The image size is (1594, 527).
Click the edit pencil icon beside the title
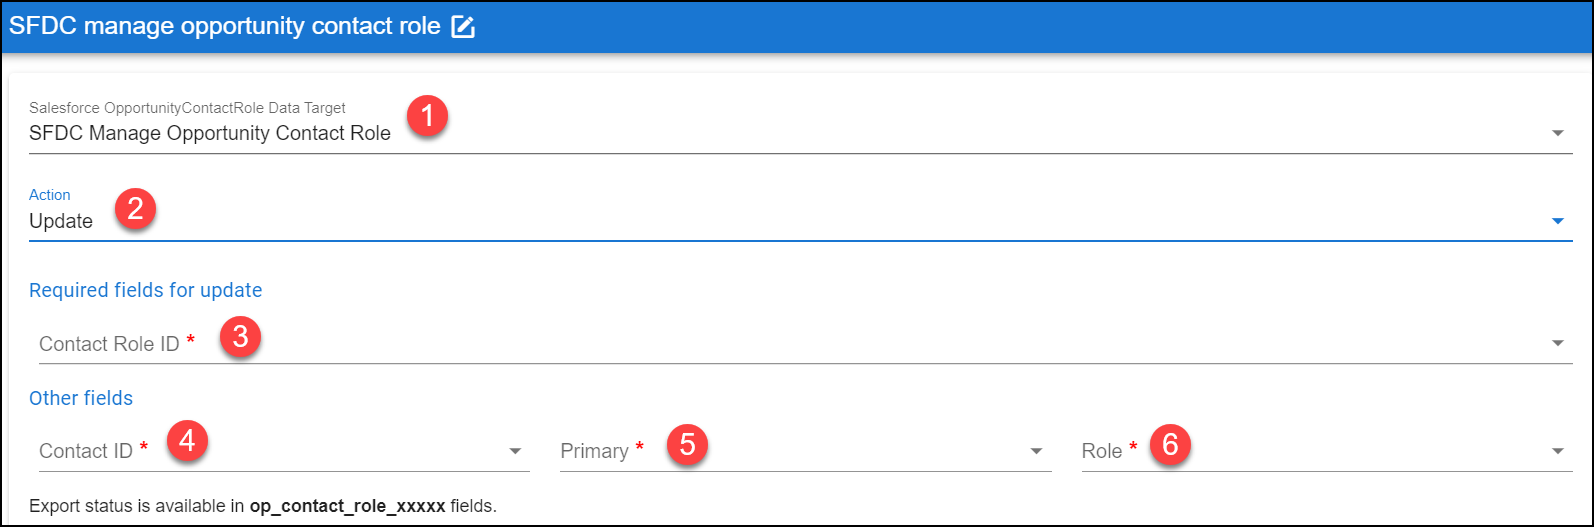point(463,26)
